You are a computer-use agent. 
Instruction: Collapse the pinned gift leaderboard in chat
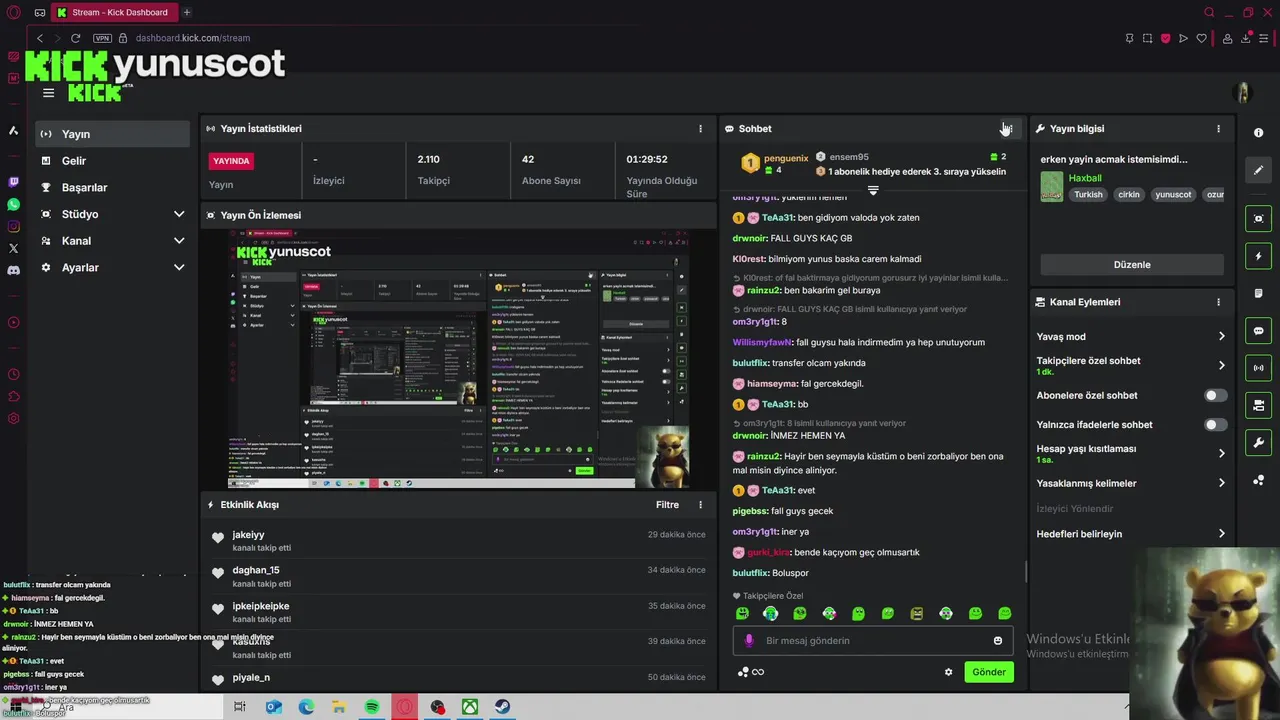pos(873,190)
